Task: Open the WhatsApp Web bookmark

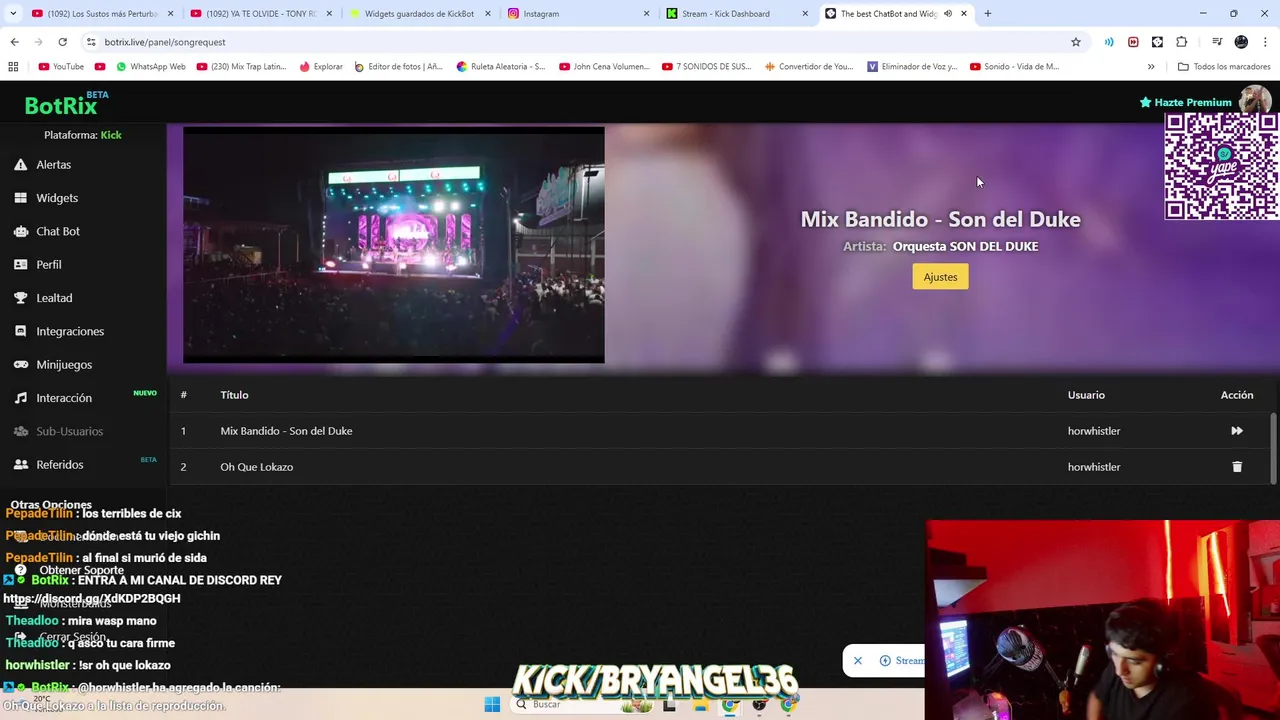Action: pyautogui.click(x=150, y=67)
